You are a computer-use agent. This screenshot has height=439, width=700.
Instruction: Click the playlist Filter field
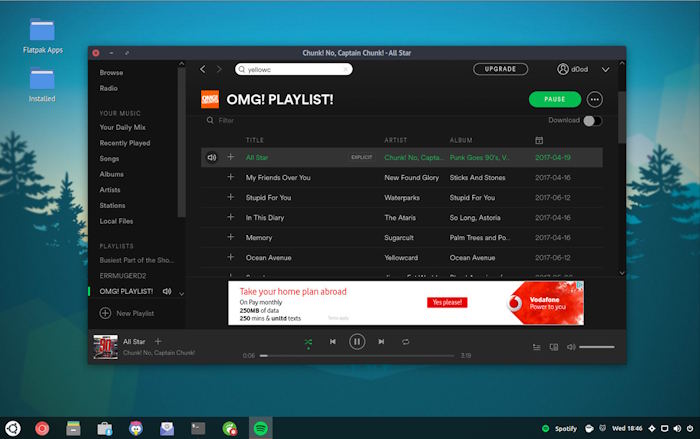pos(226,120)
